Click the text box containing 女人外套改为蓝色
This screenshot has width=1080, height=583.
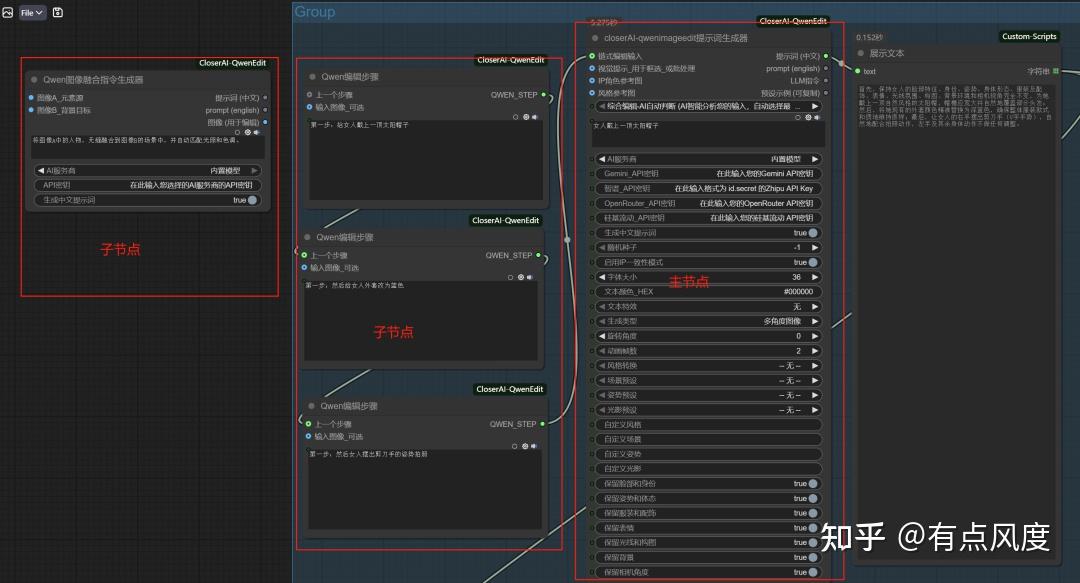[421, 320]
